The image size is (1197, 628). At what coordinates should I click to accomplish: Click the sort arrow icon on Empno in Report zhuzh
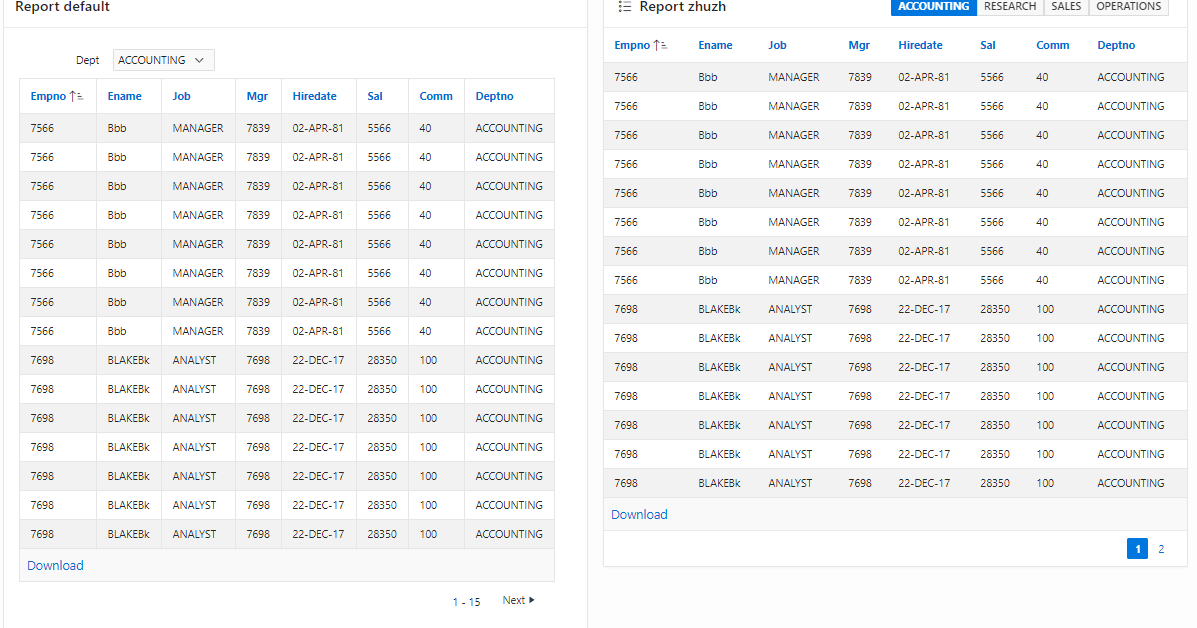pos(661,45)
